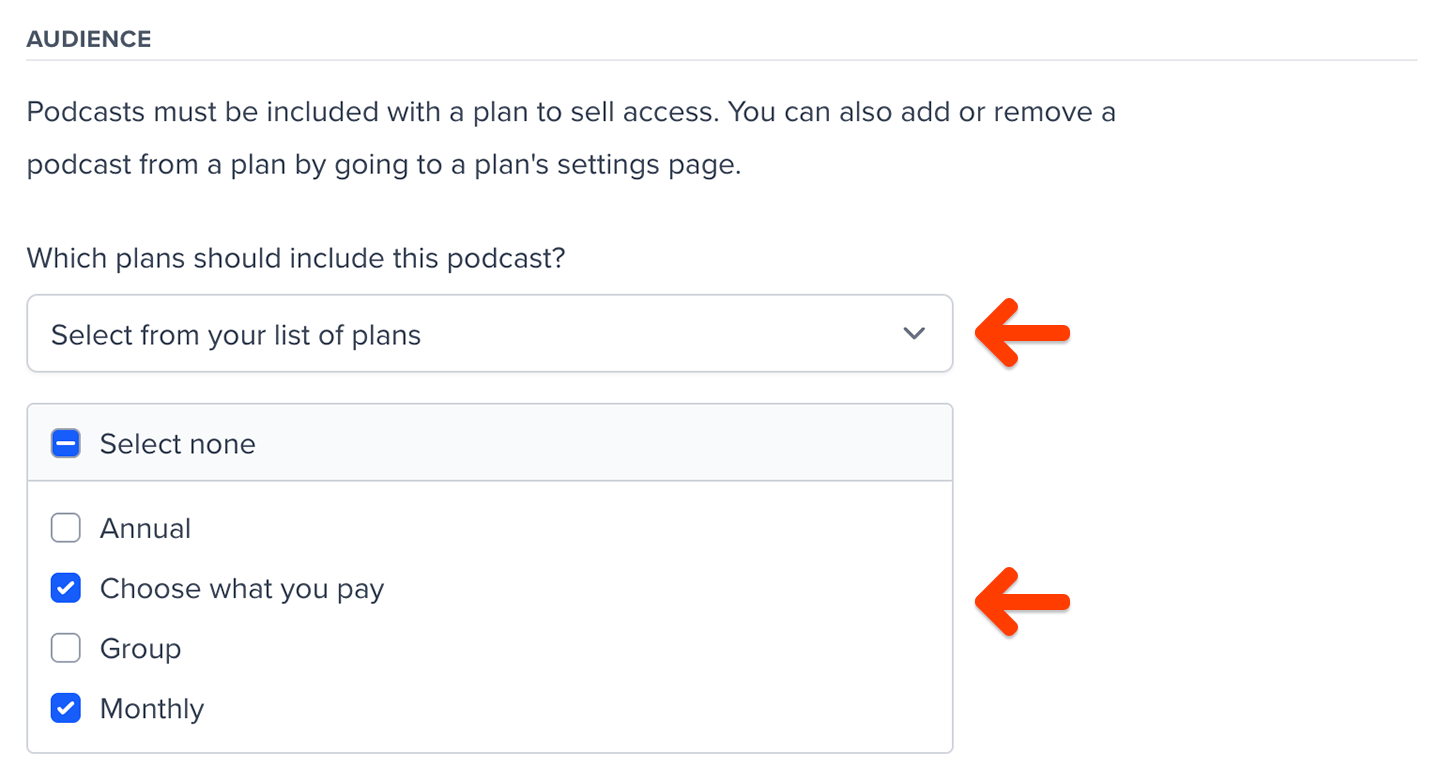The width and height of the screenshot is (1440, 783).
Task: Click the Annual plan label text
Action: (x=145, y=528)
